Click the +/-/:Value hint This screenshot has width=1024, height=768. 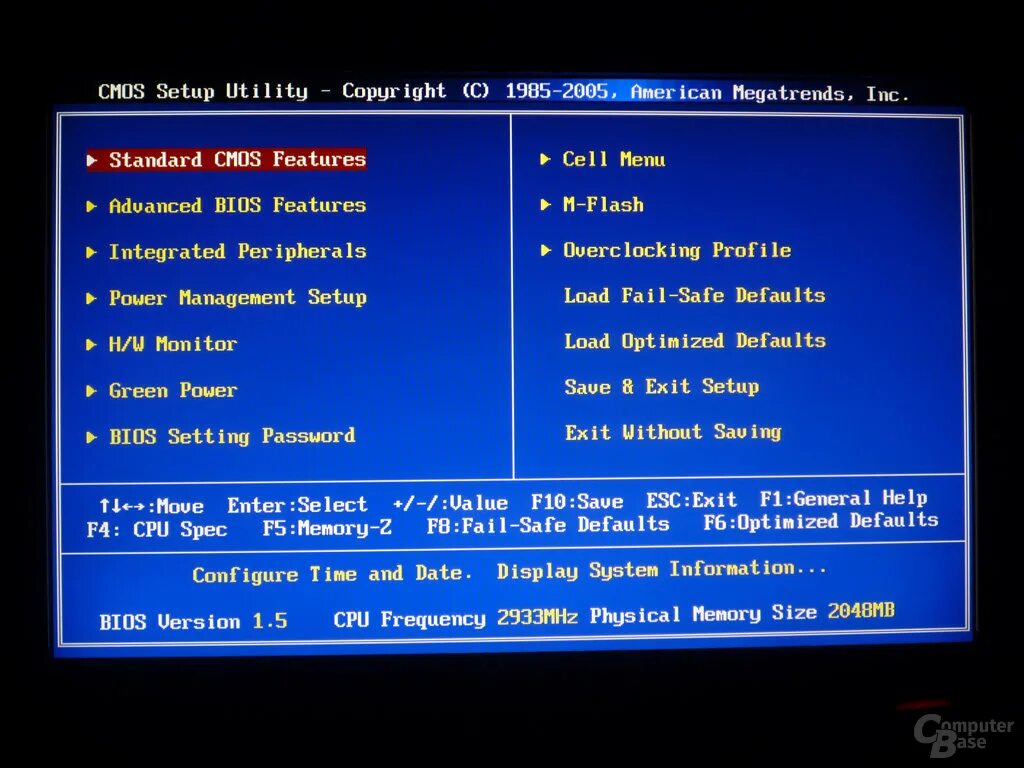point(450,503)
